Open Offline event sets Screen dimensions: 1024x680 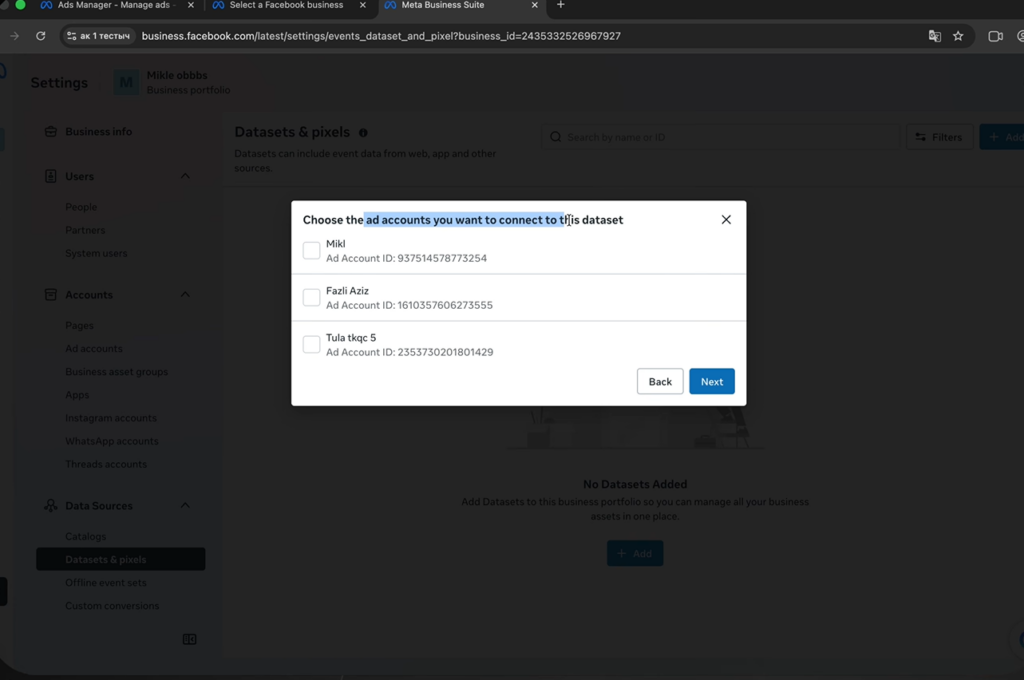(x=106, y=583)
